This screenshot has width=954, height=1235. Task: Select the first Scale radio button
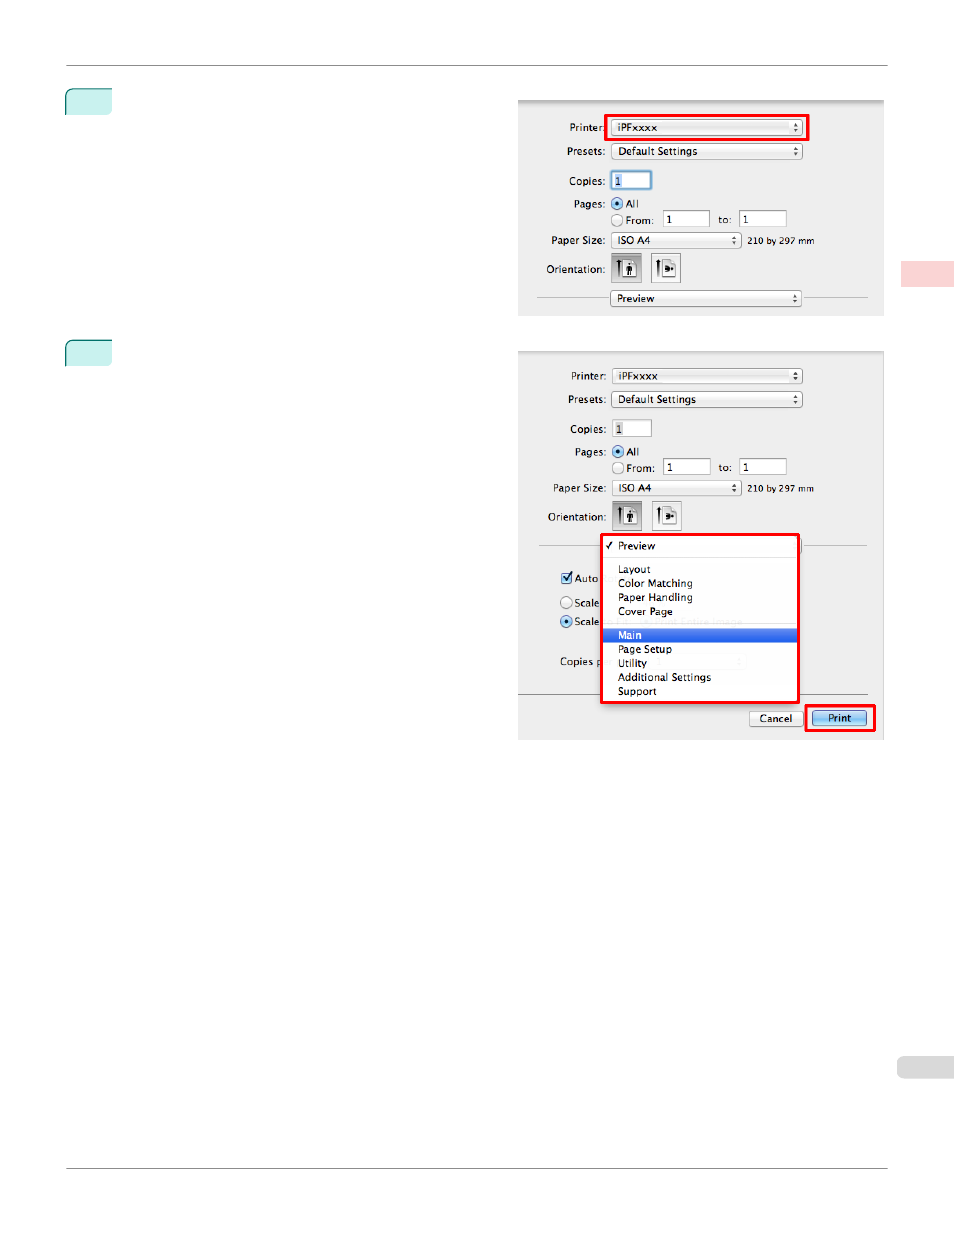(x=566, y=603)
